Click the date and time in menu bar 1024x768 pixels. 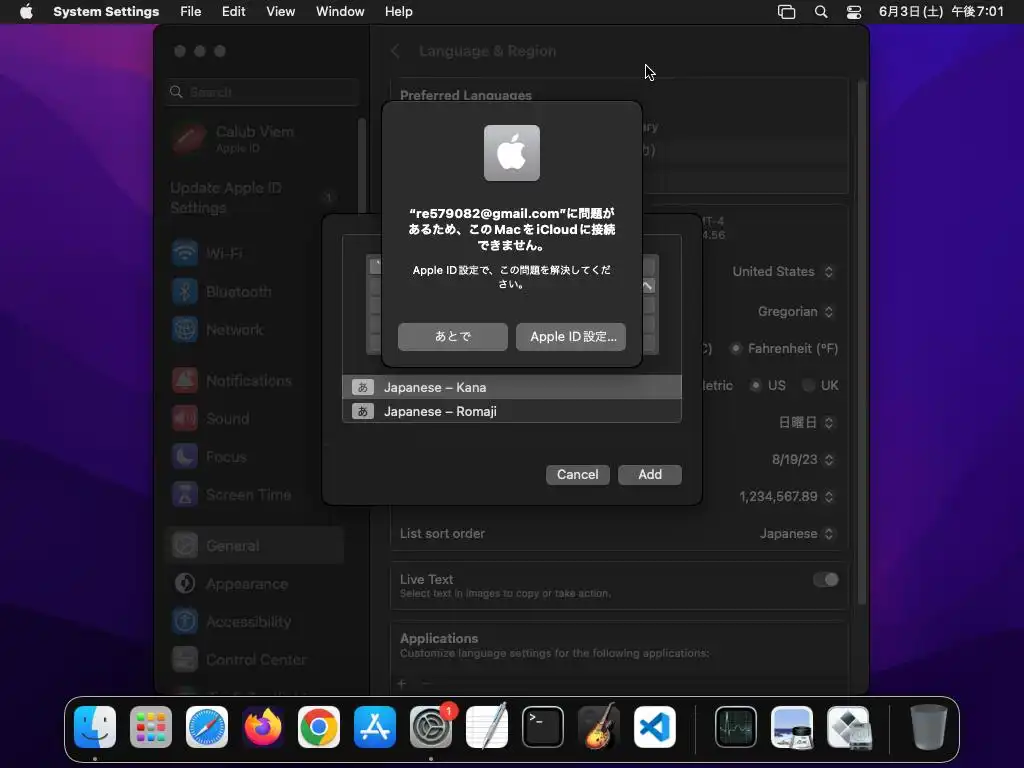point(941,12)
